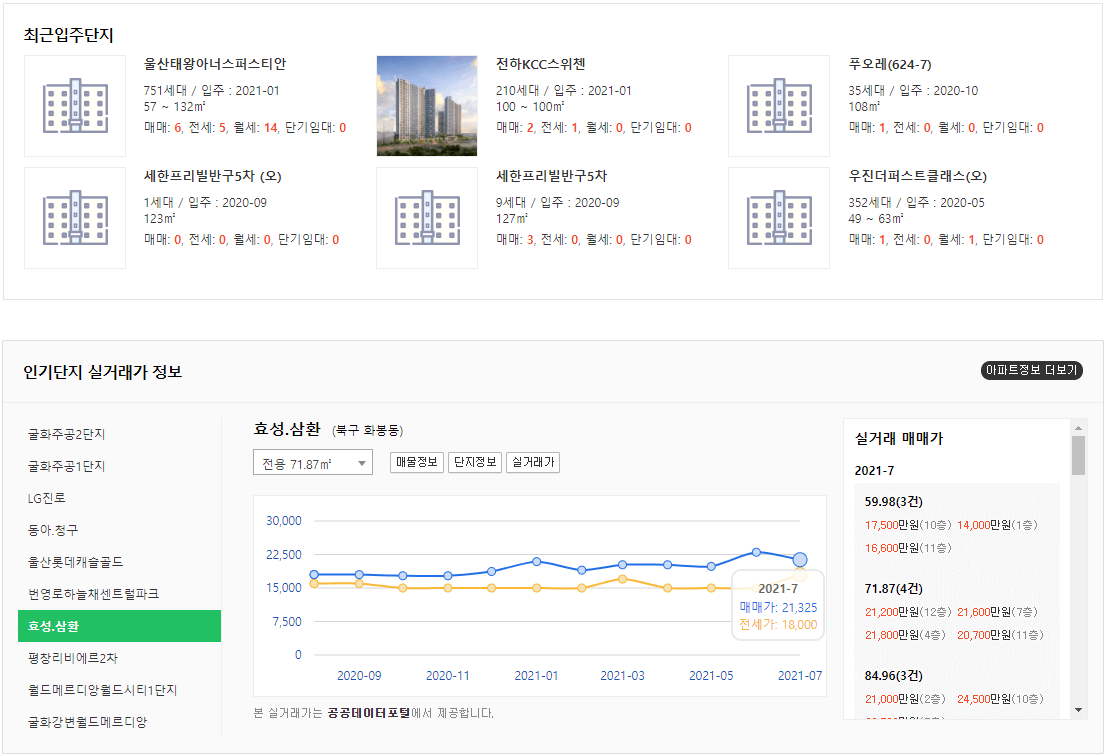Click the 2021-7 highlighted chart data point
The height and width of the screenshot is (756, 1105).
point(800,560)
